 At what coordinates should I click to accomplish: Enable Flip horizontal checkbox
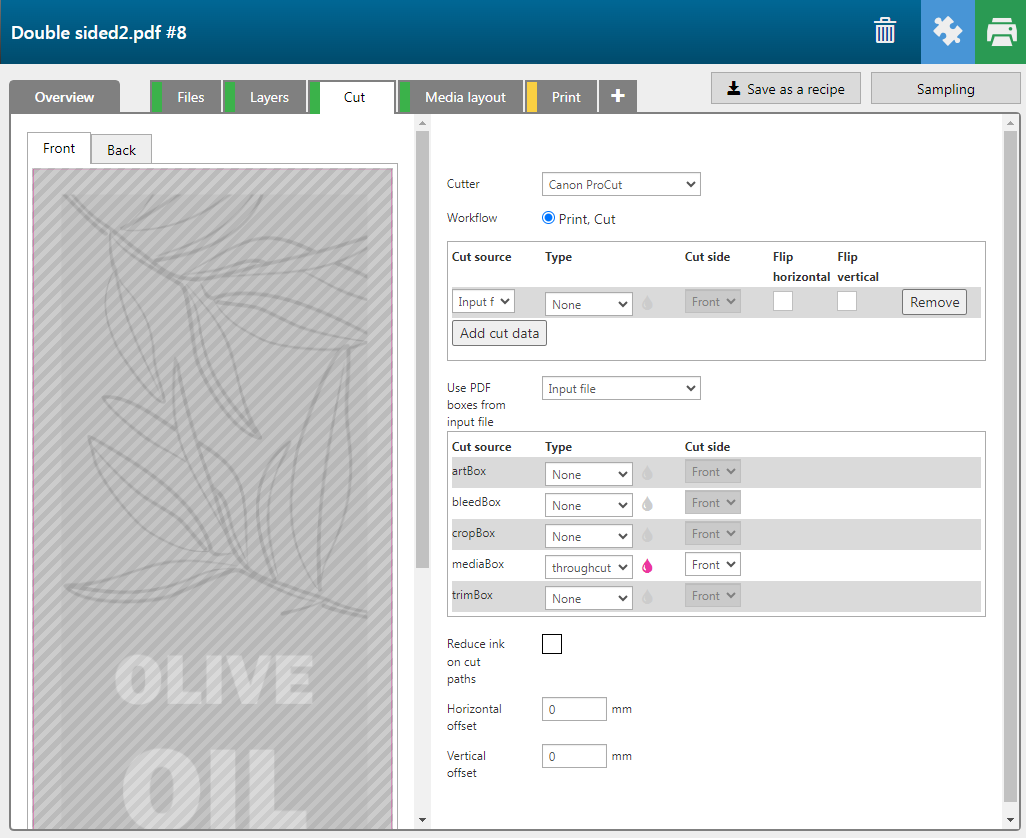click(x=783, y=301)
